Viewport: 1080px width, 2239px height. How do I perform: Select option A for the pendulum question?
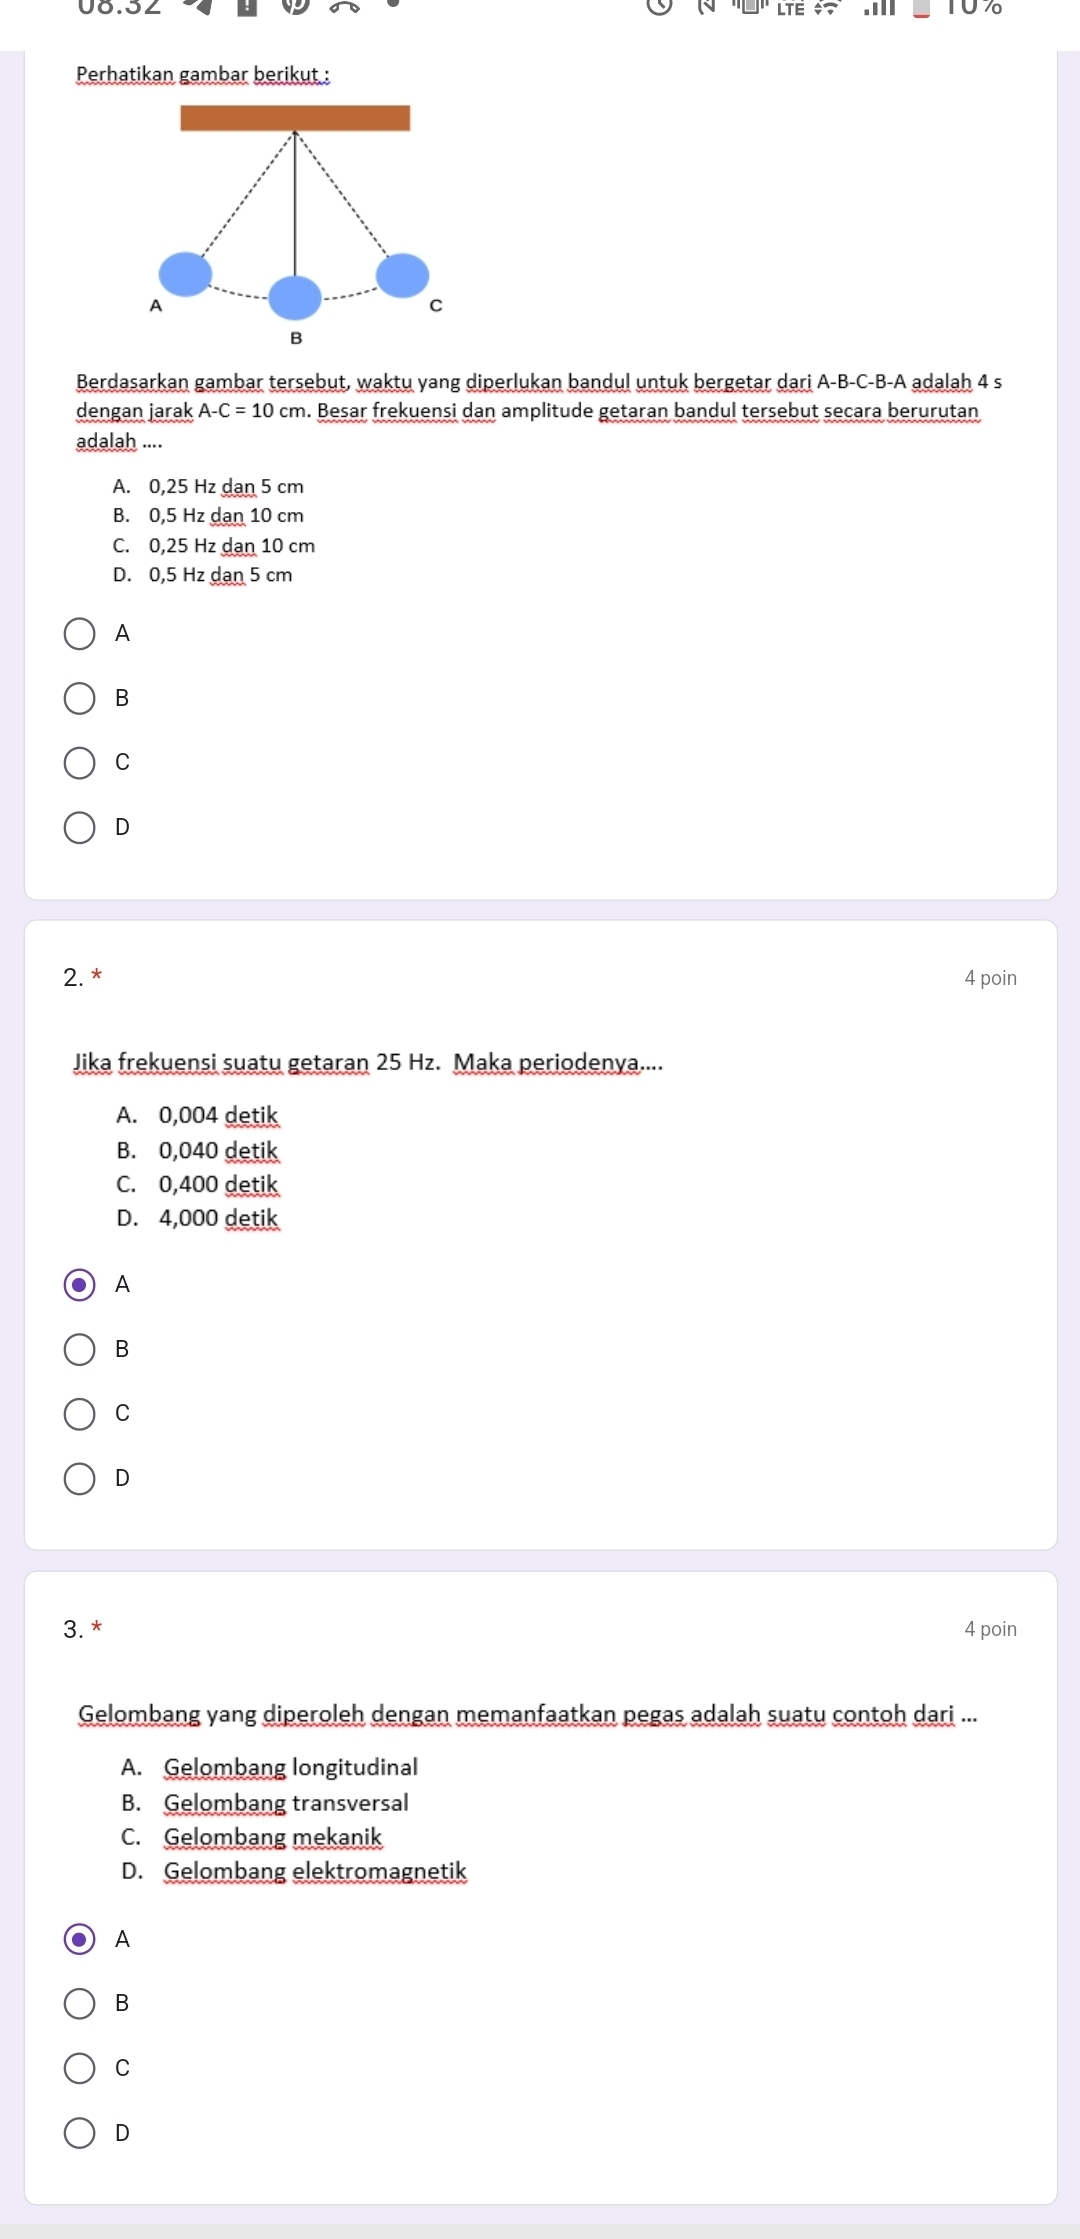[80, 634]
